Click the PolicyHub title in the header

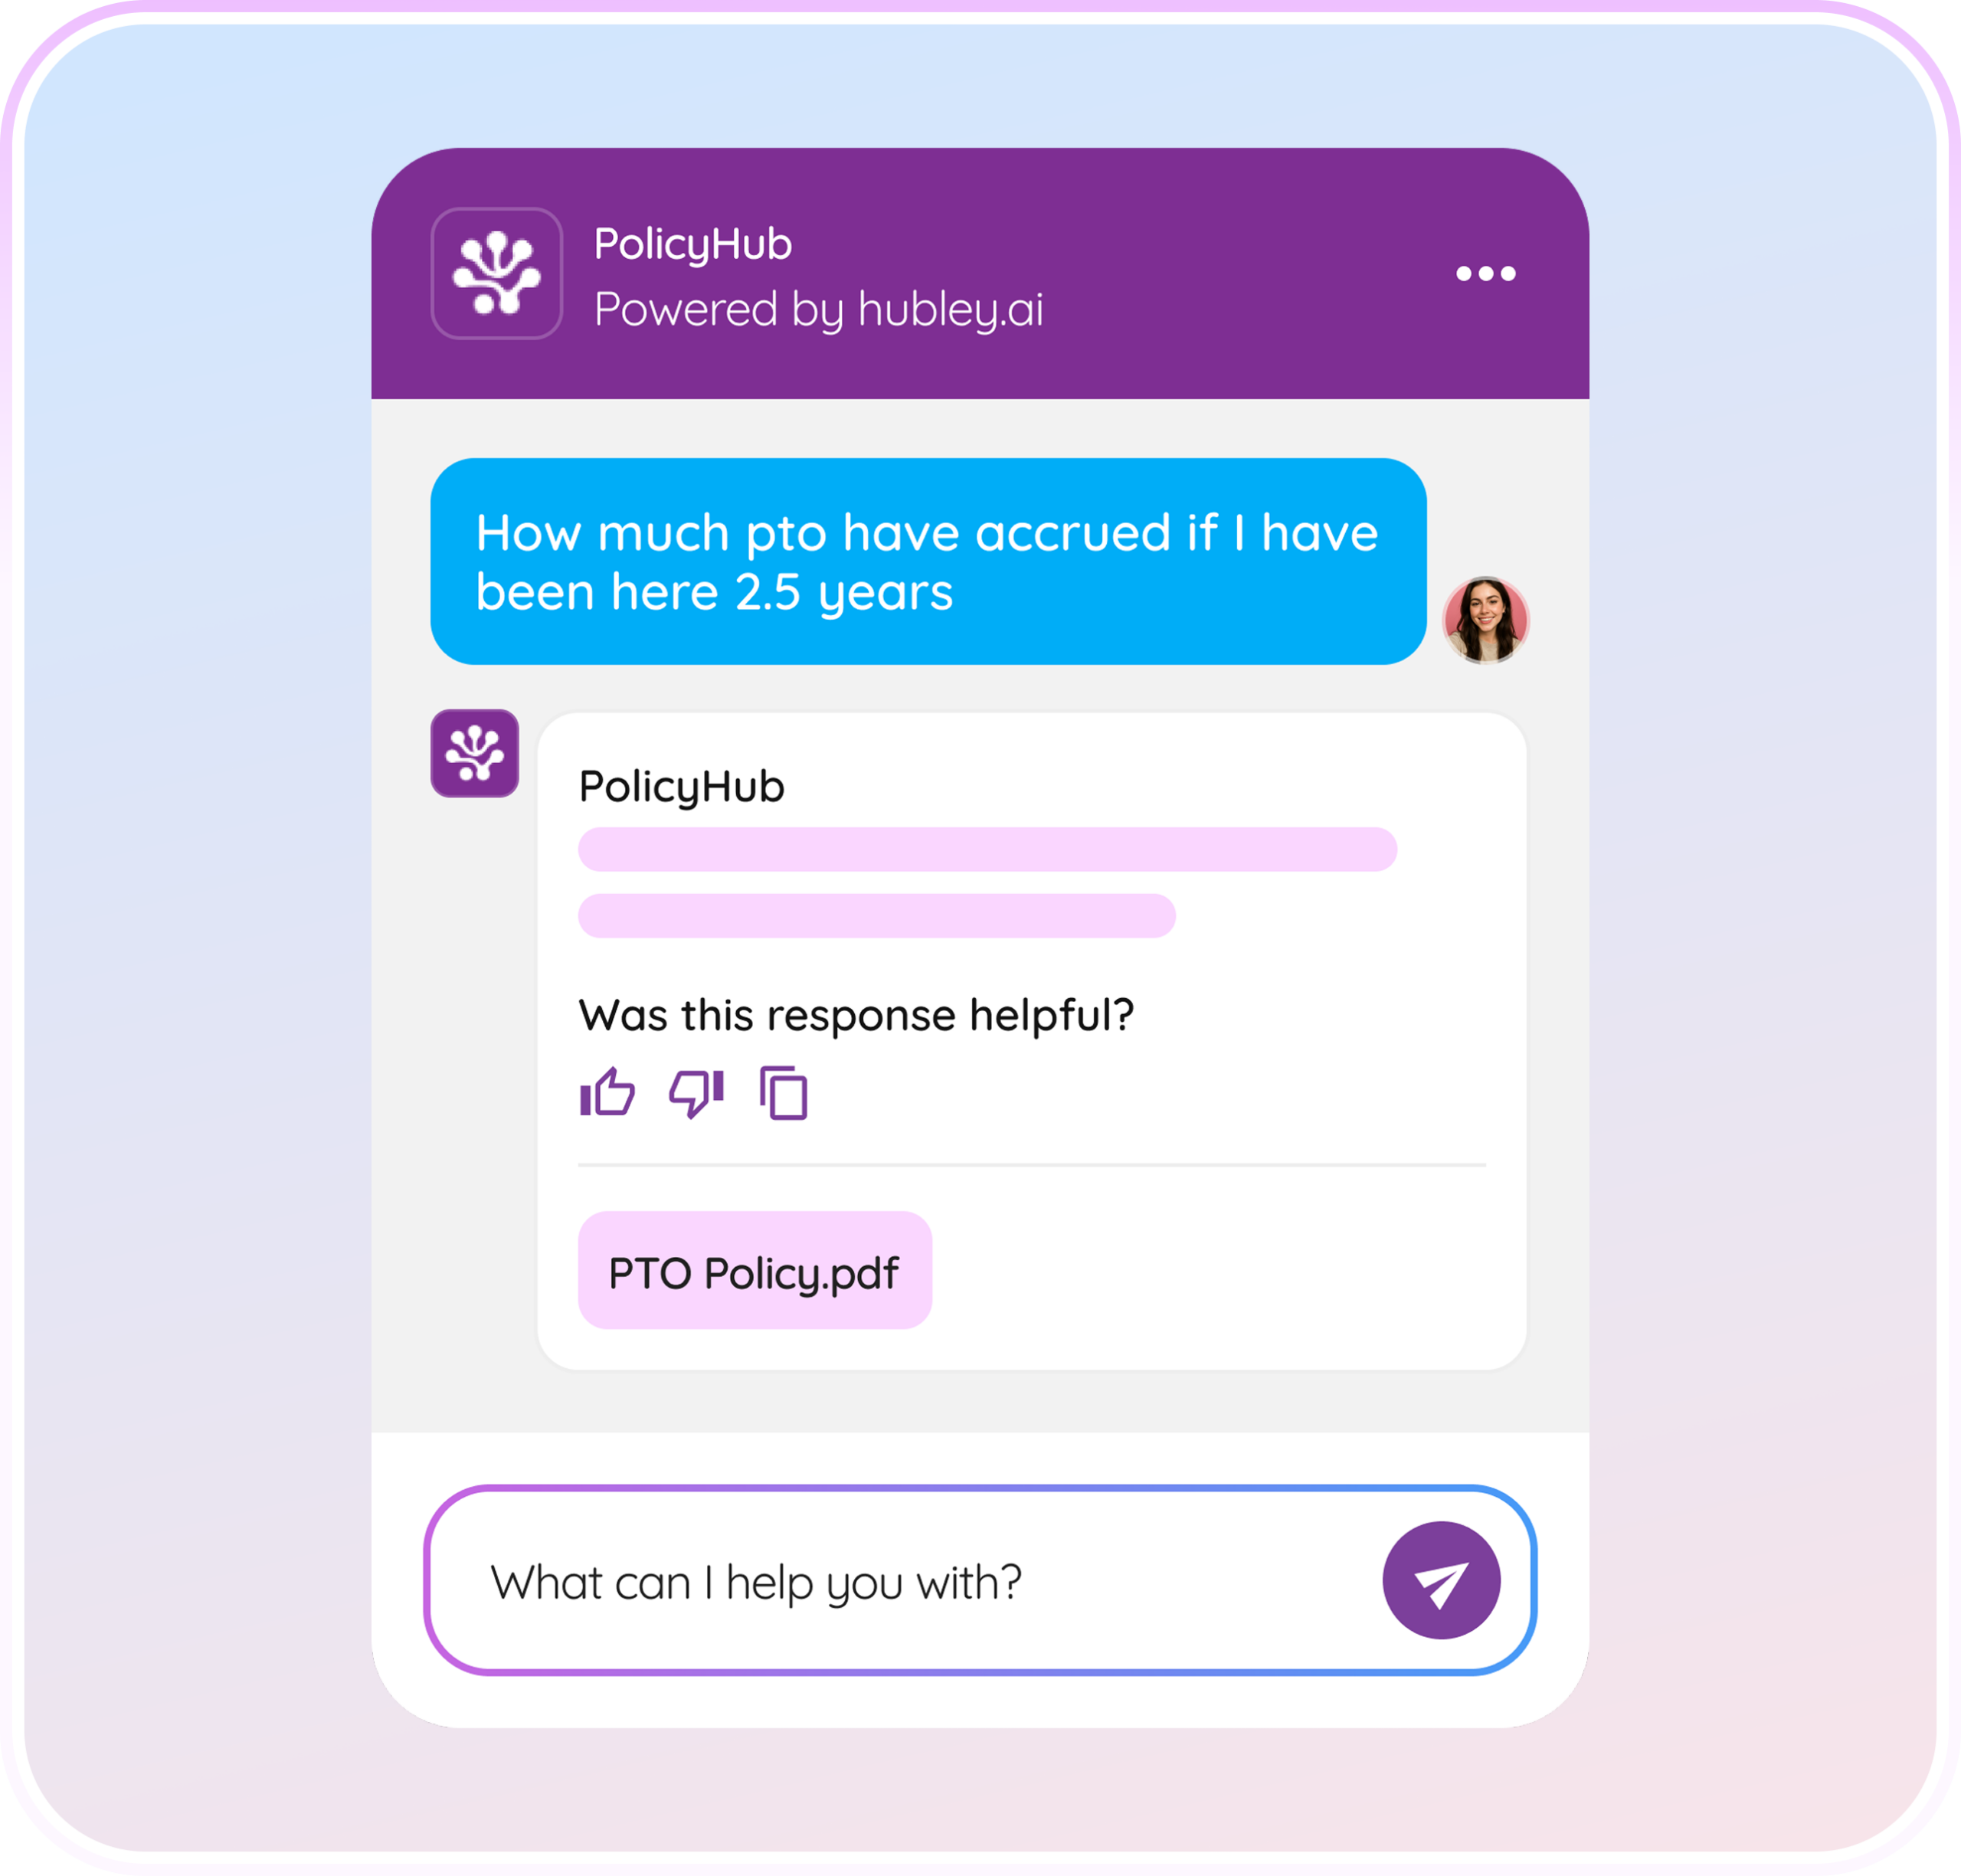tap(693, 245)
